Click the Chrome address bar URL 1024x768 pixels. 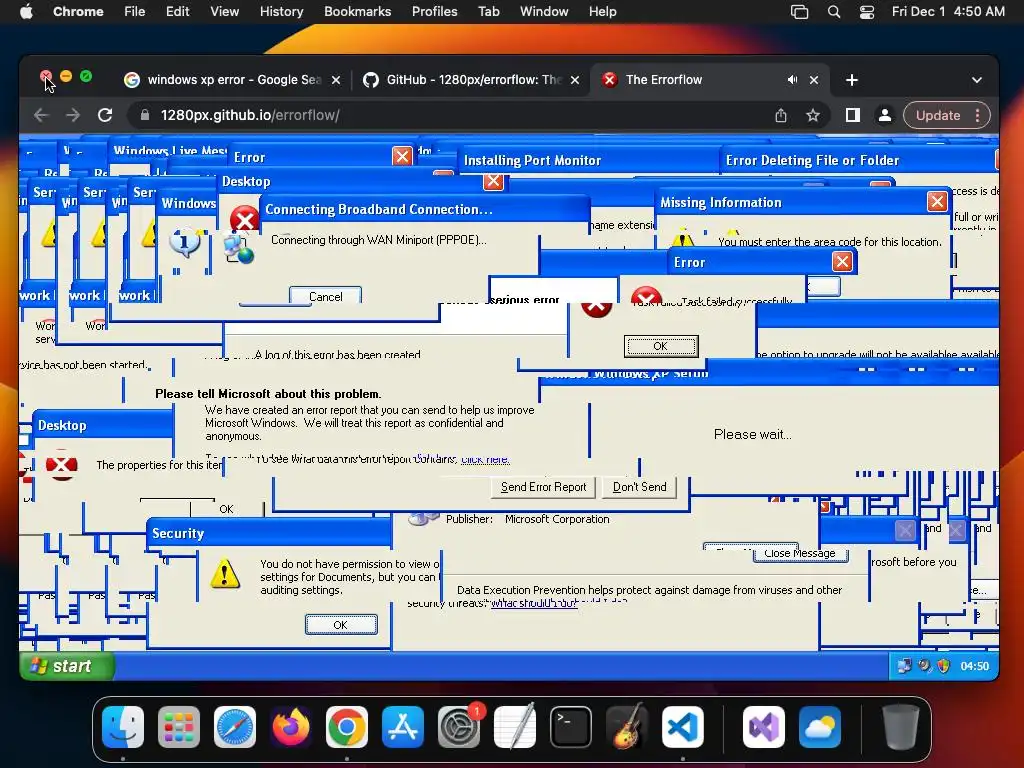249,116
